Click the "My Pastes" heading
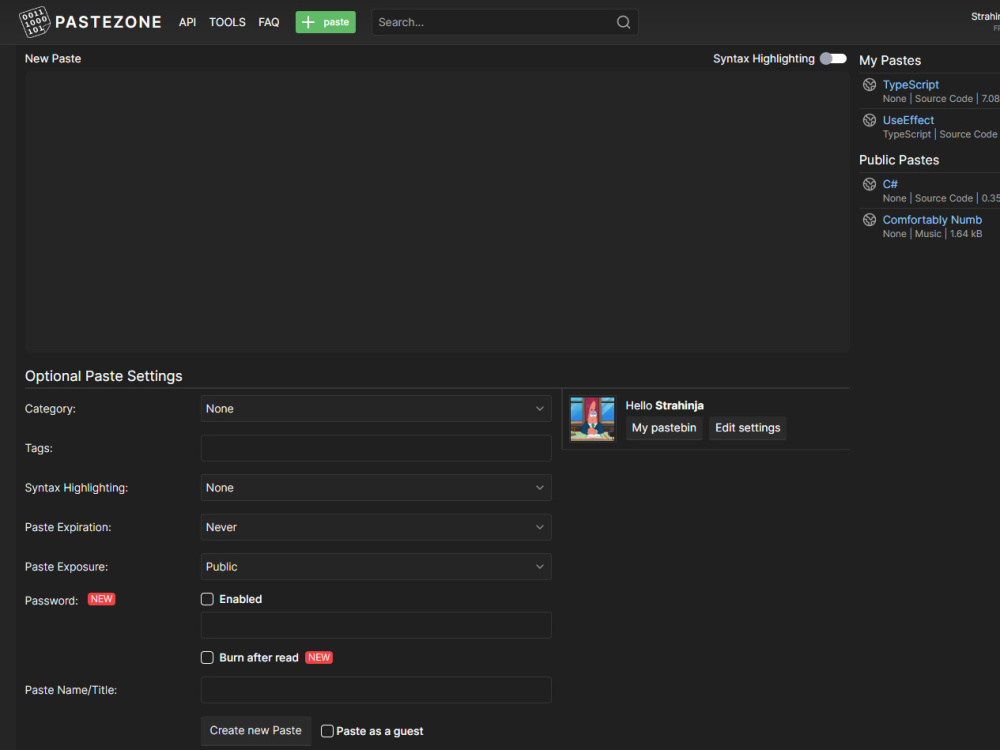The height and width of the screenshot is (750, 1000). tap(890, 61)
